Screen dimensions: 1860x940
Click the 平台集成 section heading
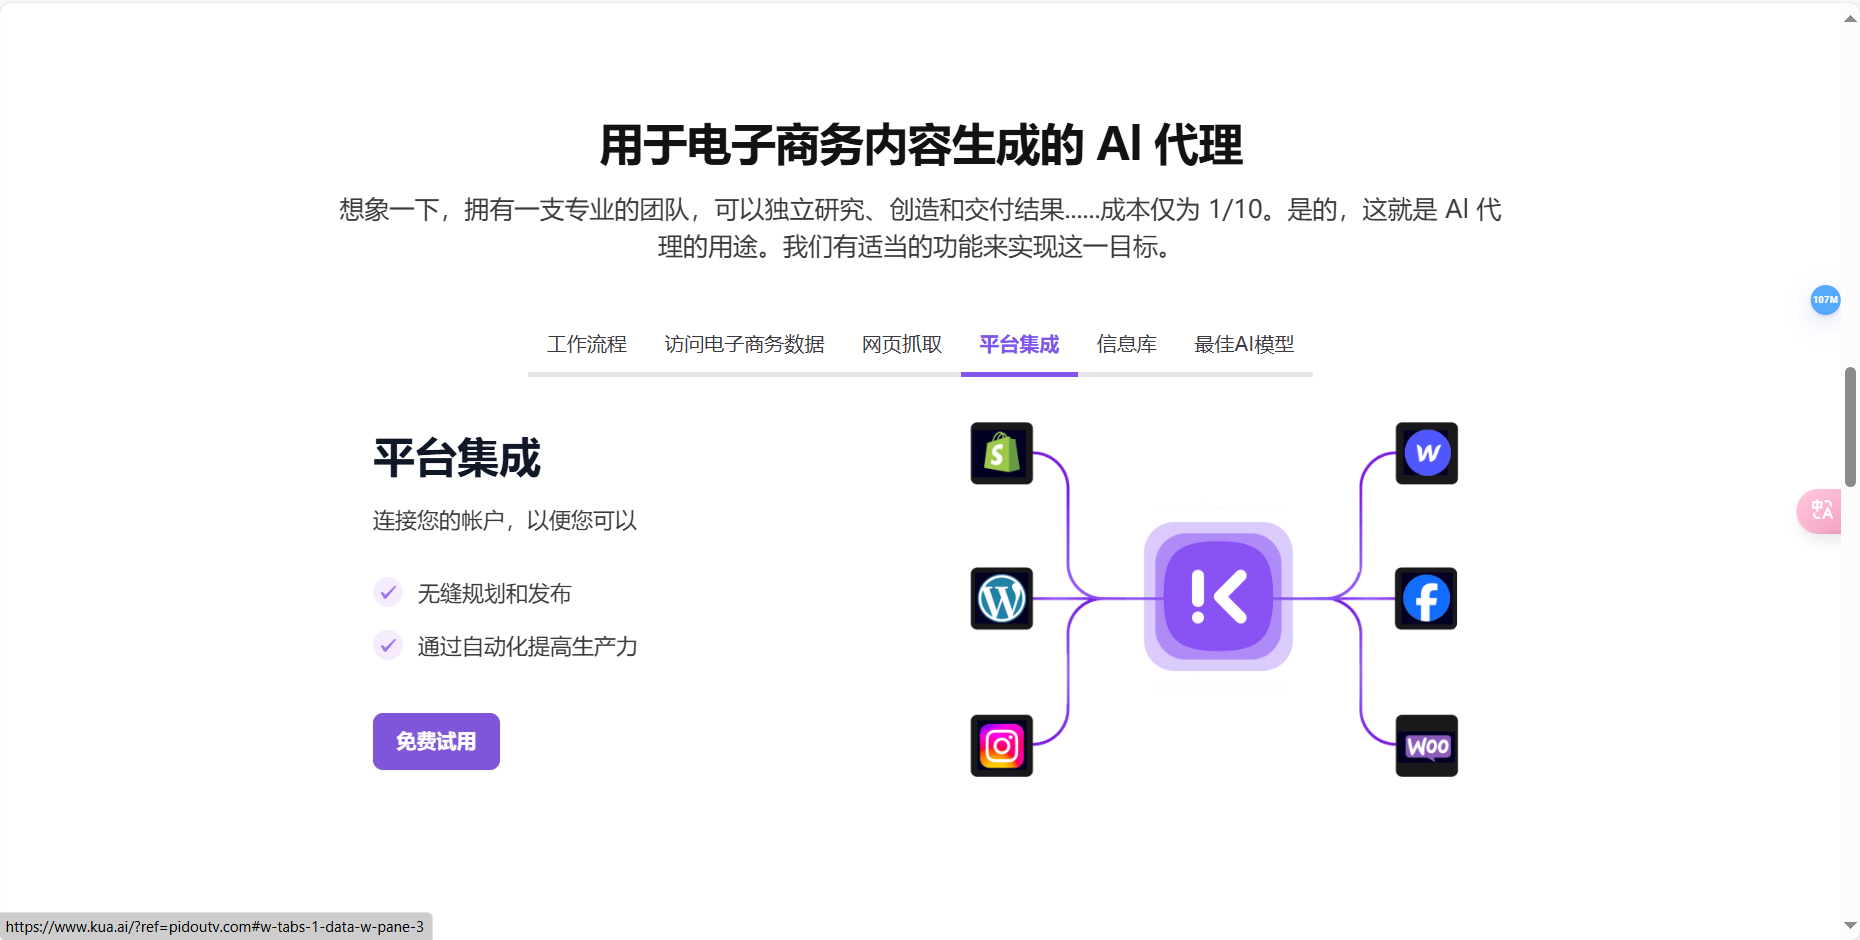pos(457,459)
